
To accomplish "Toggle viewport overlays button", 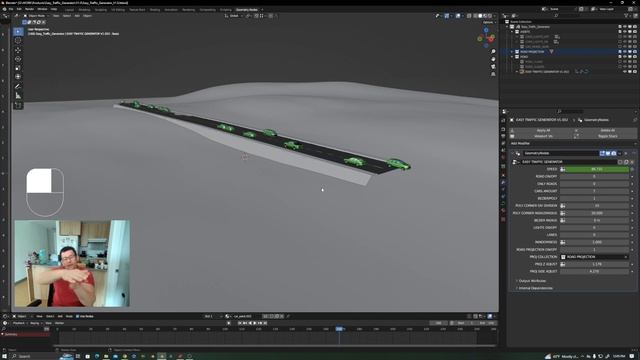I will pyautogui.click(x=458, y=16).
